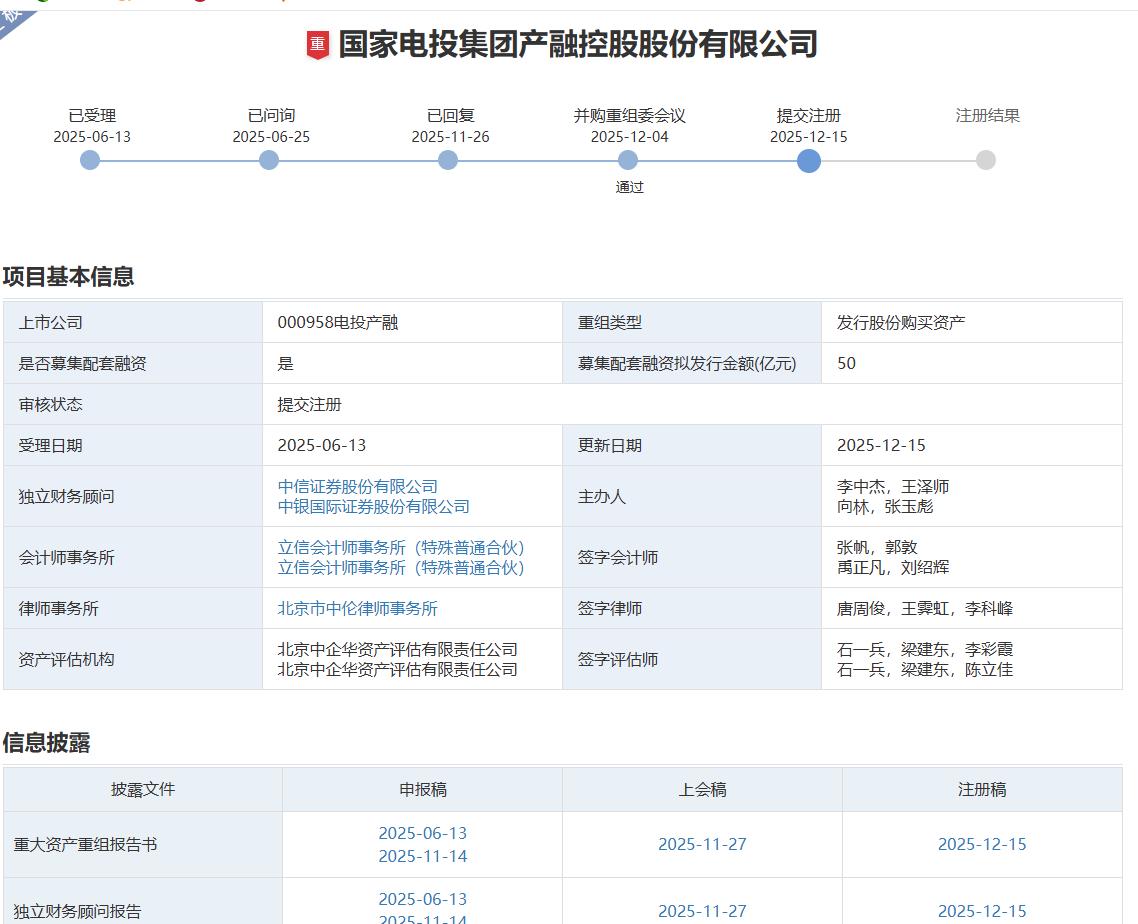The width and height of the screenshot is (1138, 924).
Task: Click the first 北京中企华资产评估有限责任公司 line
Action: pos(398,649)
